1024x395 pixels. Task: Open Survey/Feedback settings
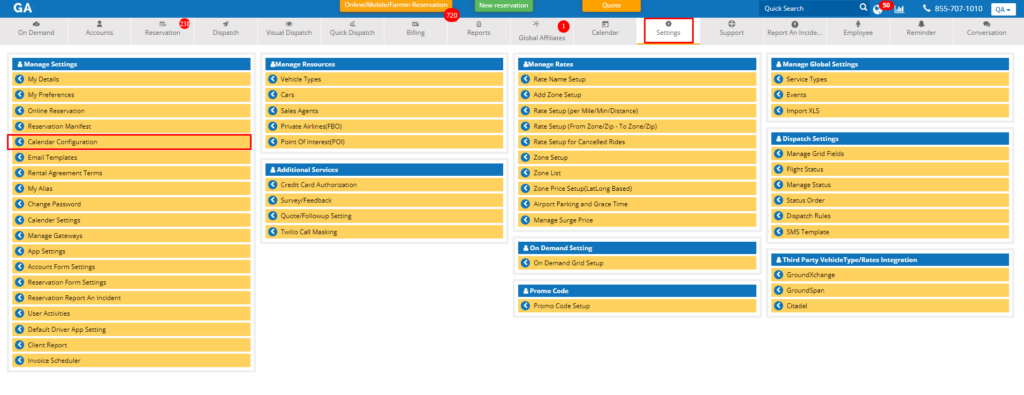pos(384,200)
